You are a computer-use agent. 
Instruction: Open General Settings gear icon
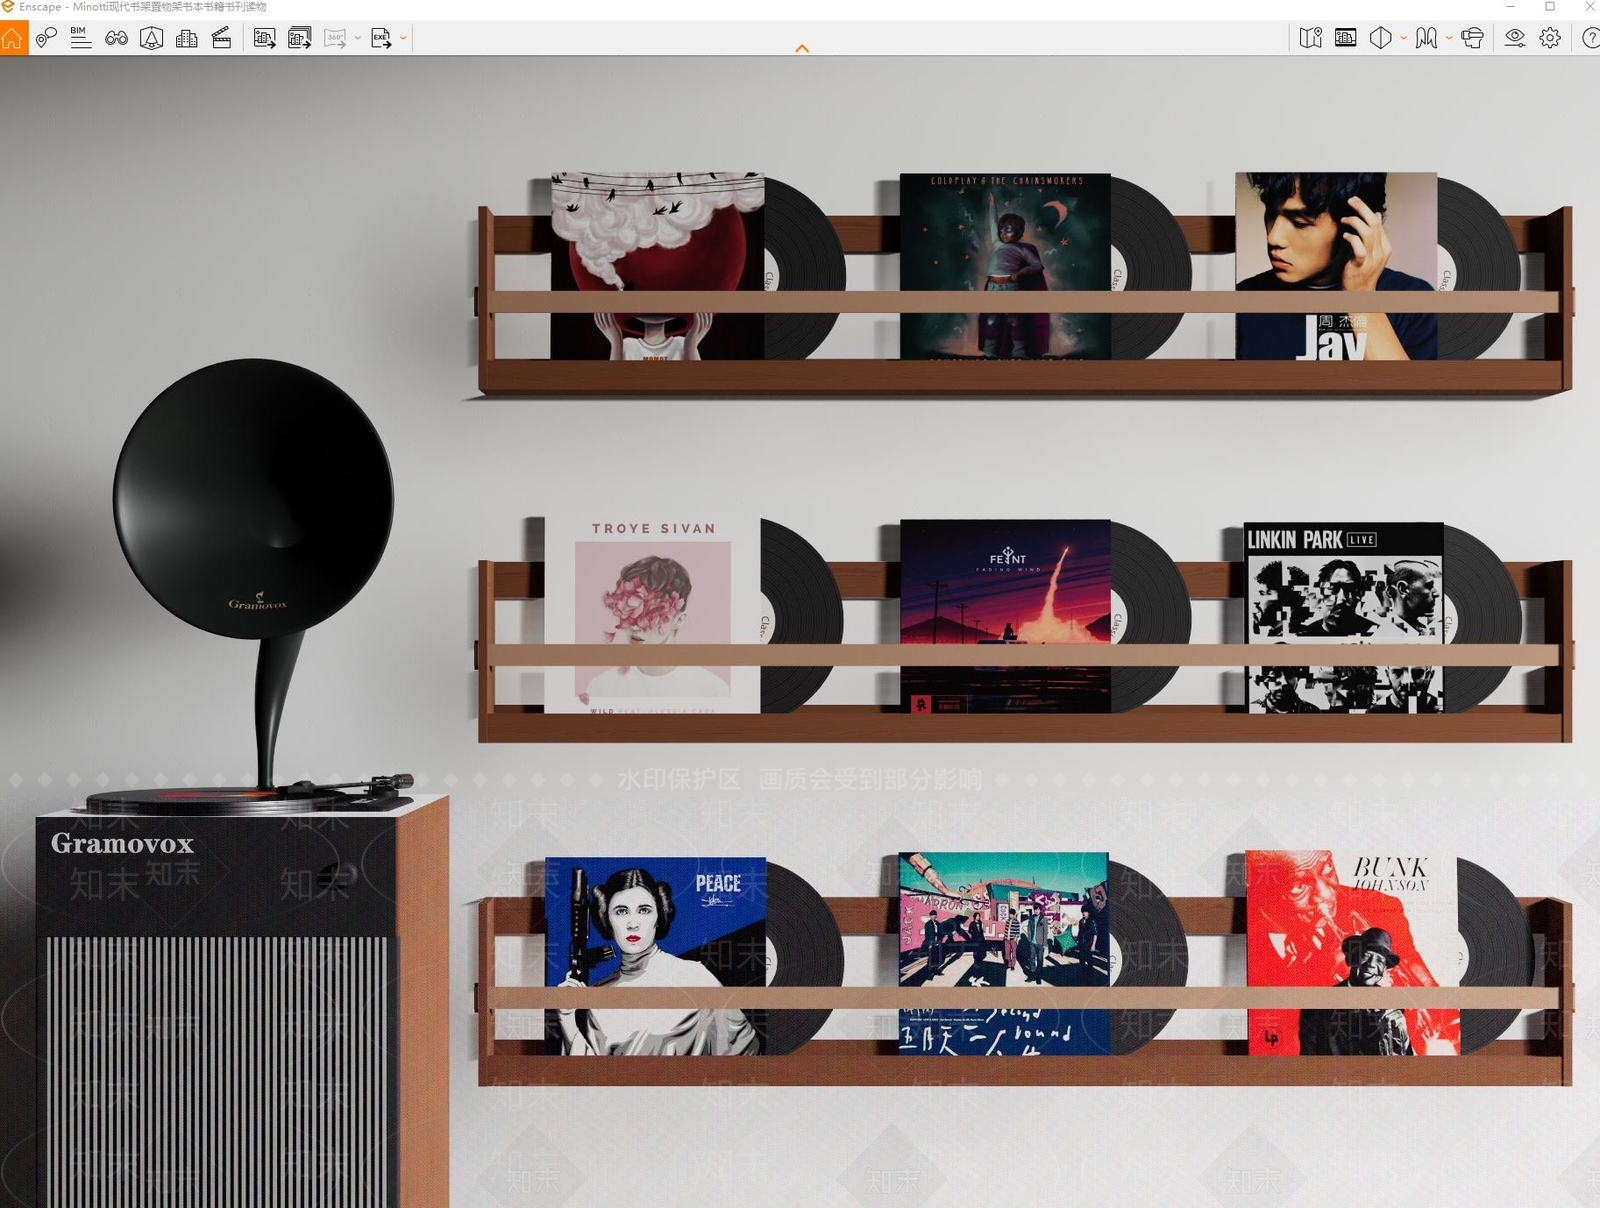point(1550,38)
